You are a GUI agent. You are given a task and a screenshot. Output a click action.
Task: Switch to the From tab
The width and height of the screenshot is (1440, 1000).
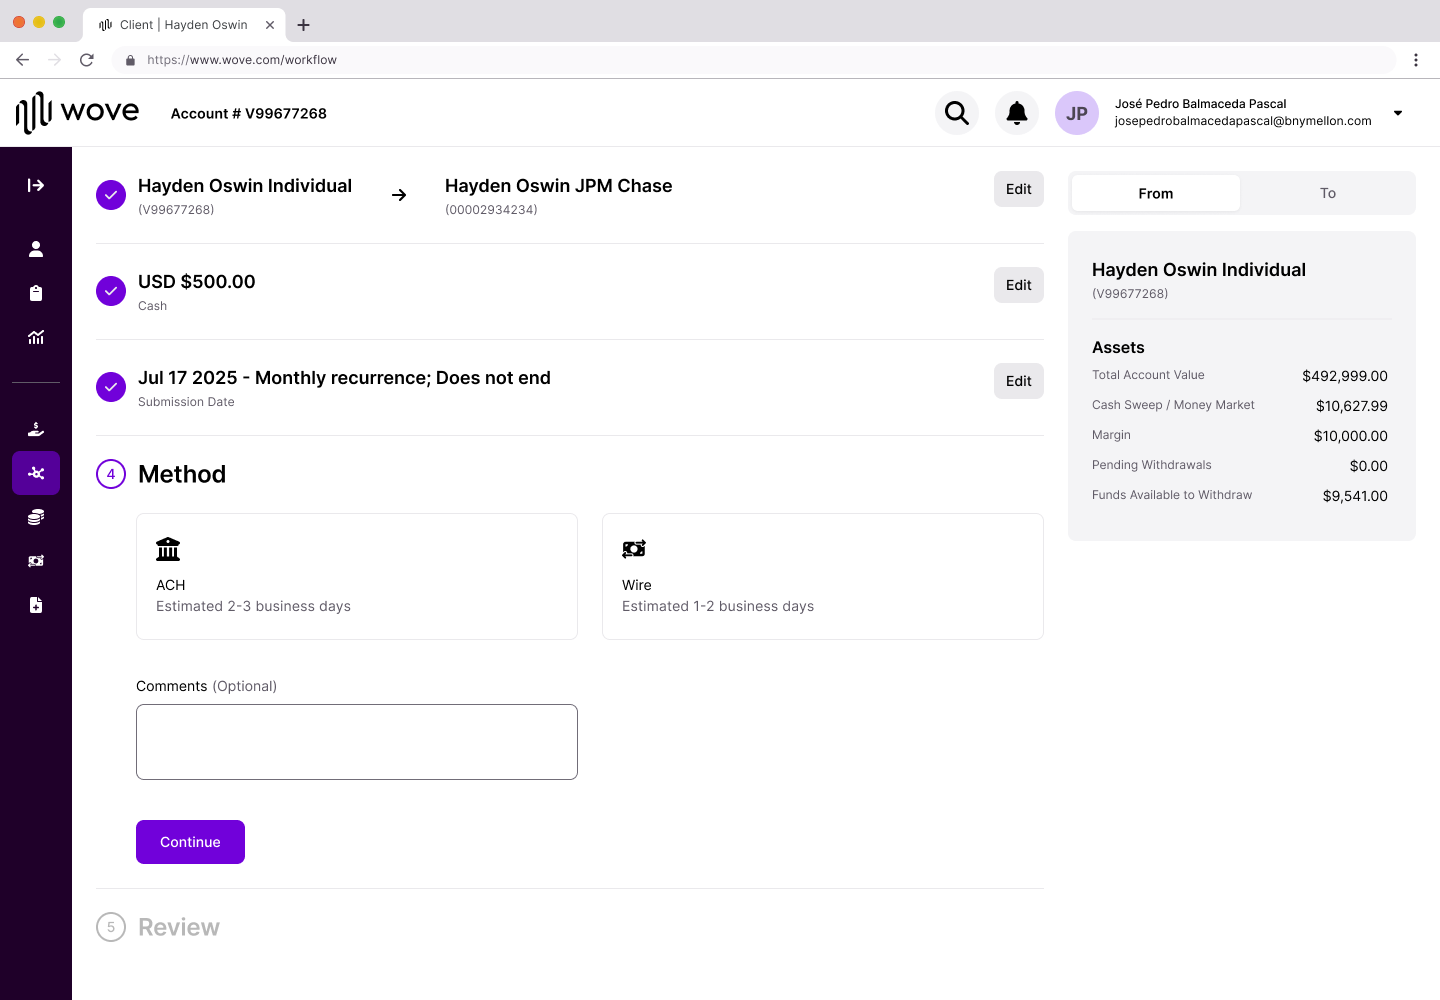coord(1155,193)
